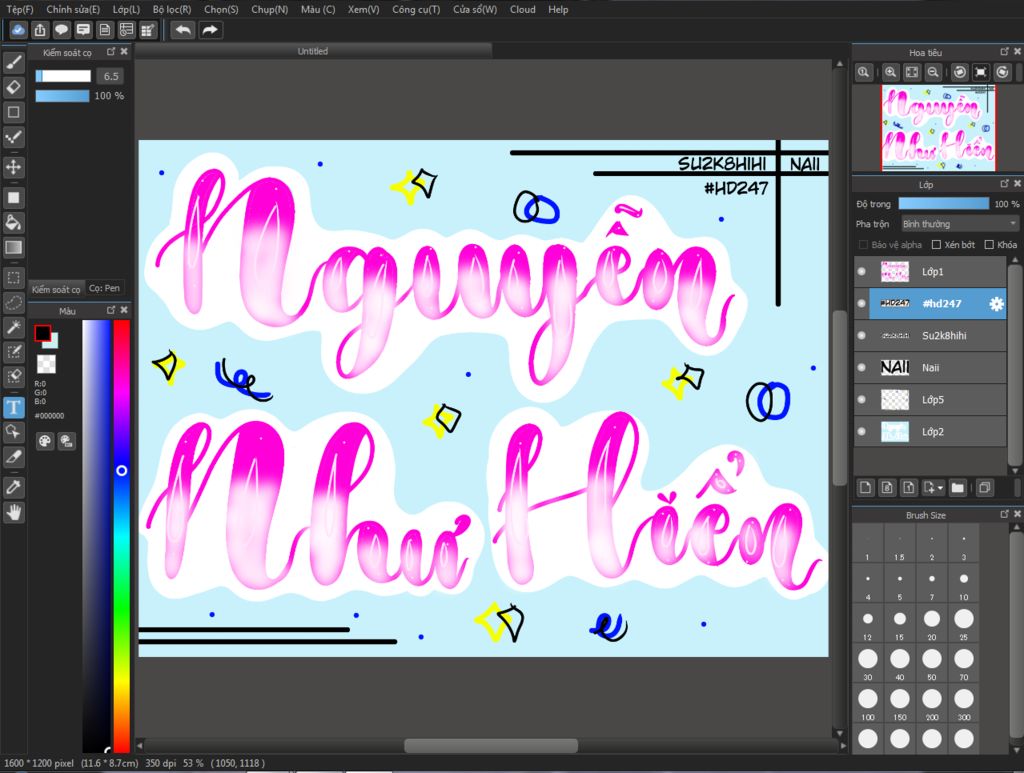The height and width of the screenshot is (773, 1024).
Task: Click the rotate-right icon in Hoa tiêu panel
Action: click(x=1002, y=72)
